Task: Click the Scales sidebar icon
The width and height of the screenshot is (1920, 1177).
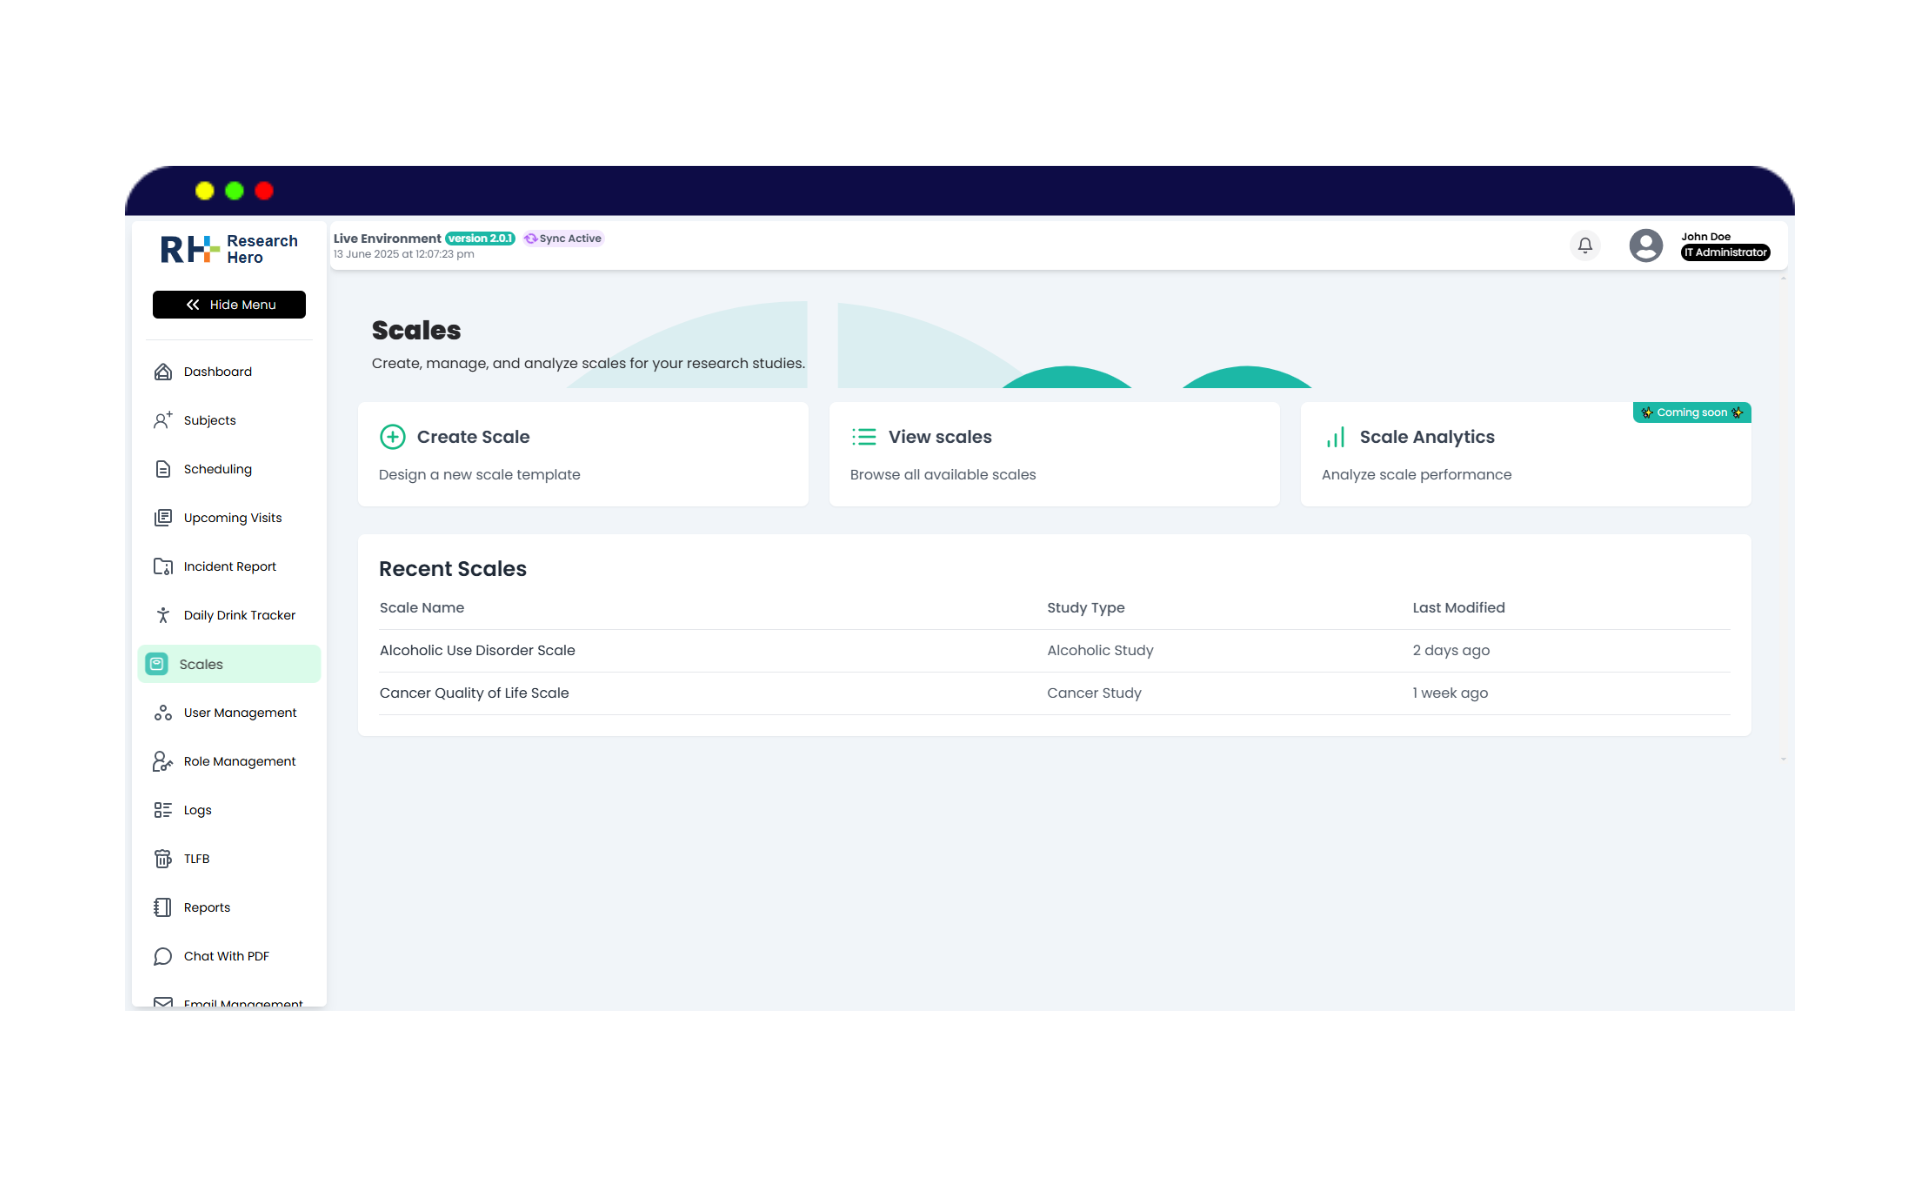Action: (157, 664)
